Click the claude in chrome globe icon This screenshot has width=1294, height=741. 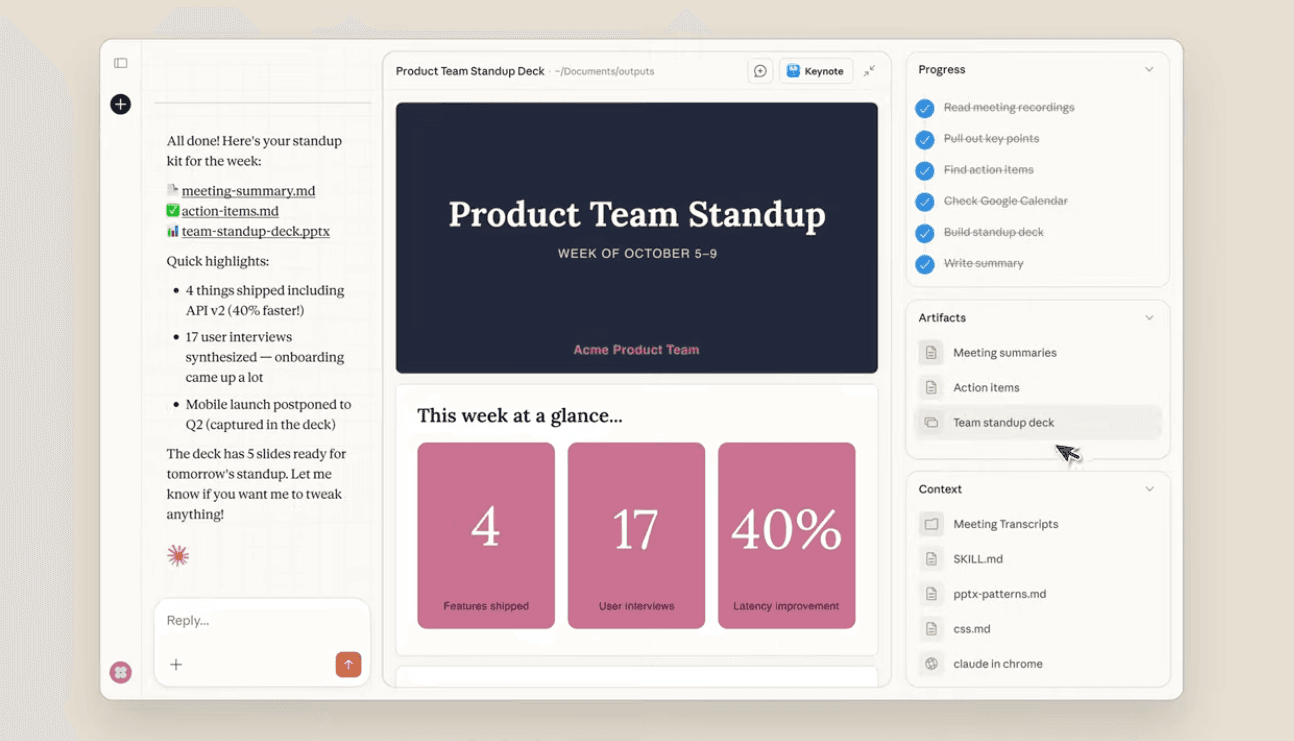click(931, 664)
